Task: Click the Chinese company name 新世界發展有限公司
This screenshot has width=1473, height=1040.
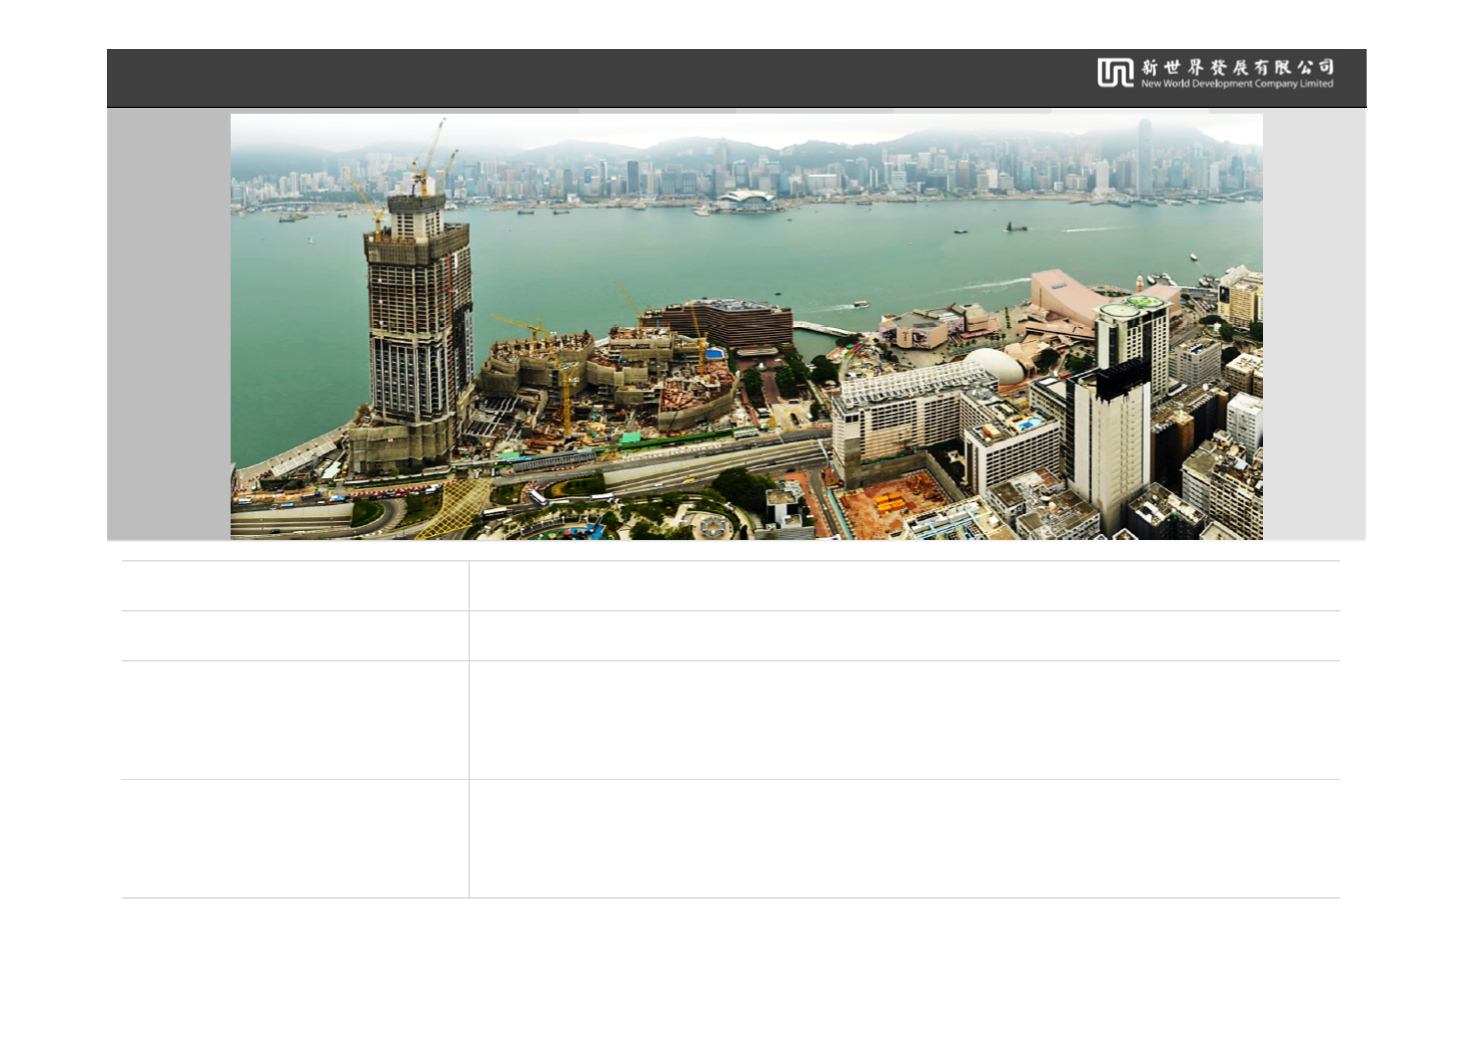Action: (x=1237, y=67)
